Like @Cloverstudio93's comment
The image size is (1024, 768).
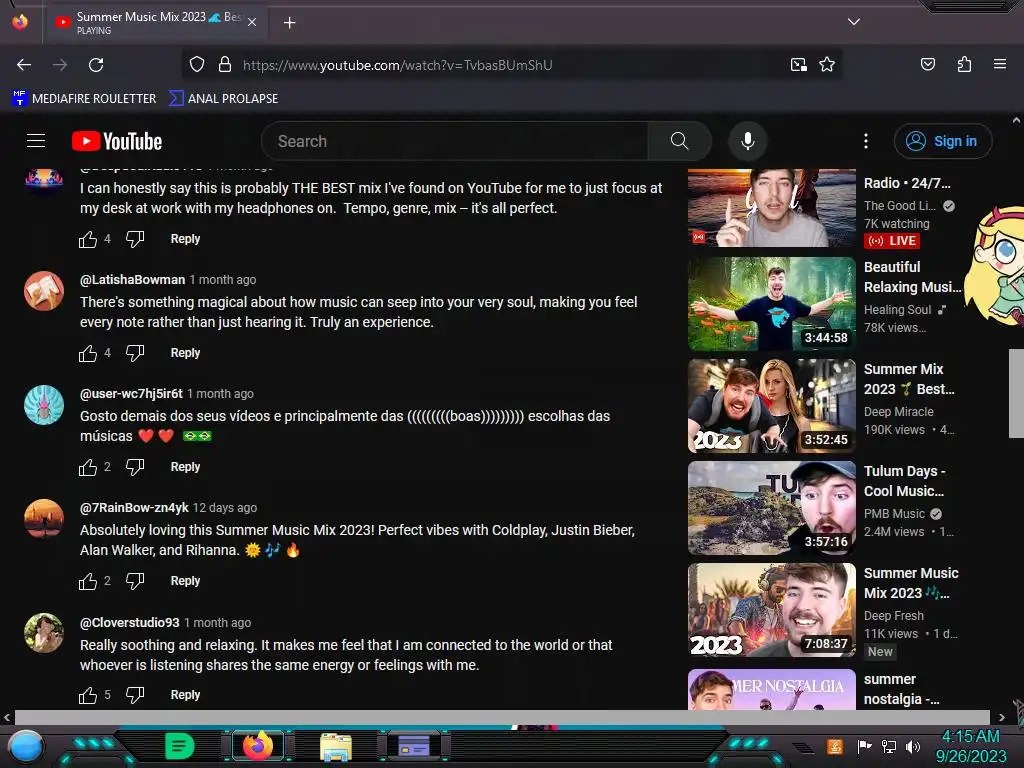coord(88,696)
